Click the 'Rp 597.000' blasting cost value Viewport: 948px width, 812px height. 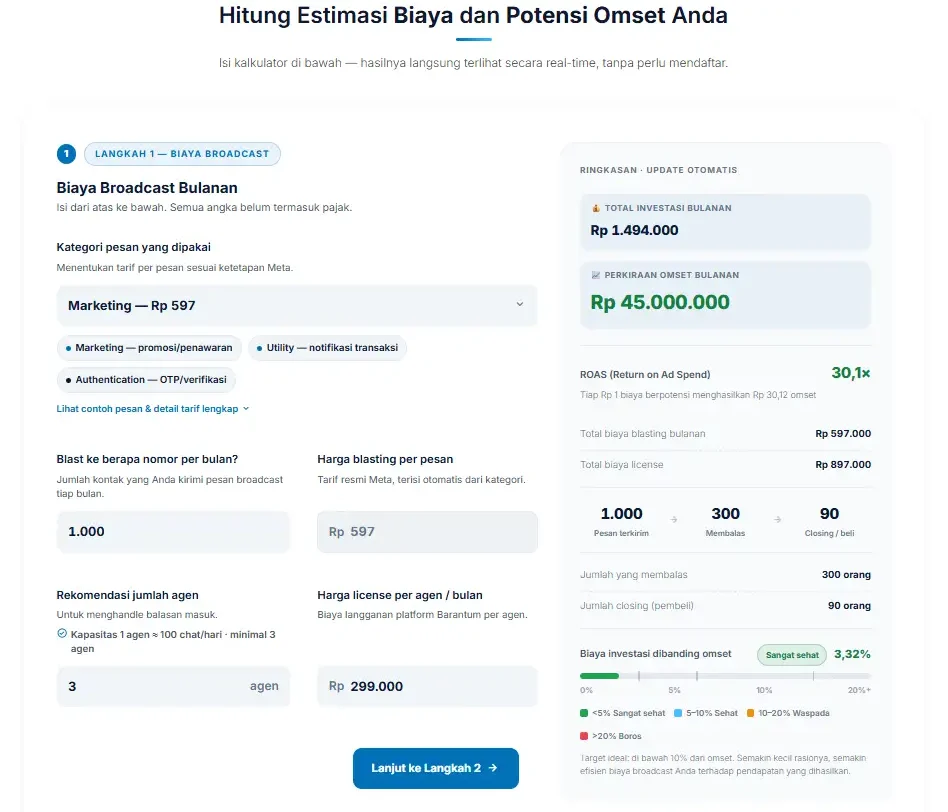[x=843, y=434]
